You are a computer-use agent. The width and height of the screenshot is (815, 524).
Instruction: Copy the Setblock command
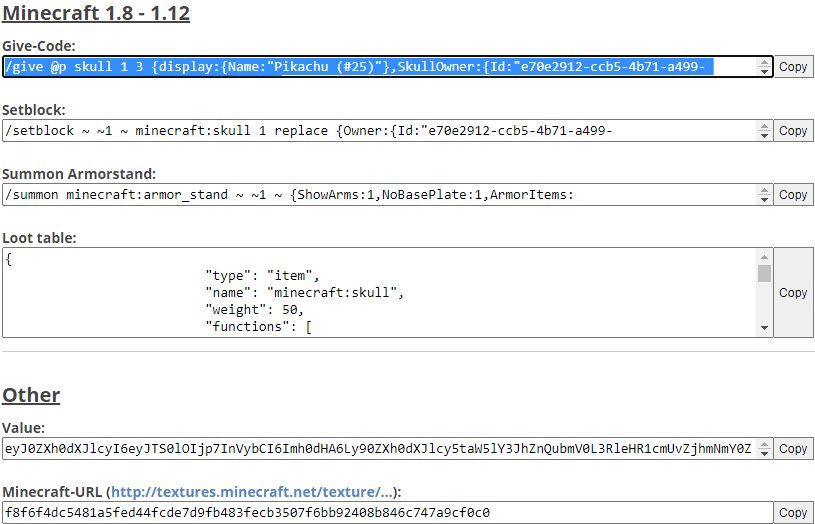(793, 131)
